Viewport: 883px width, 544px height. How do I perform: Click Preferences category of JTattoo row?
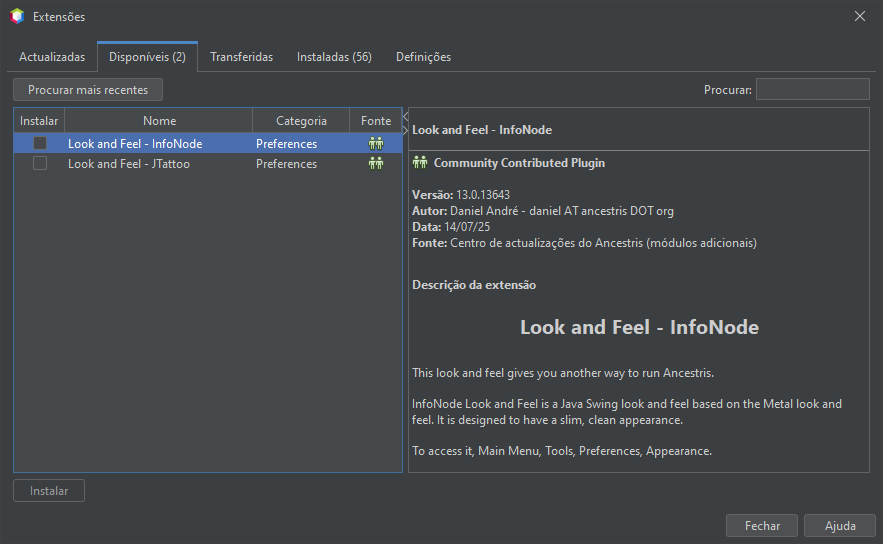click(x=286, y=164)
